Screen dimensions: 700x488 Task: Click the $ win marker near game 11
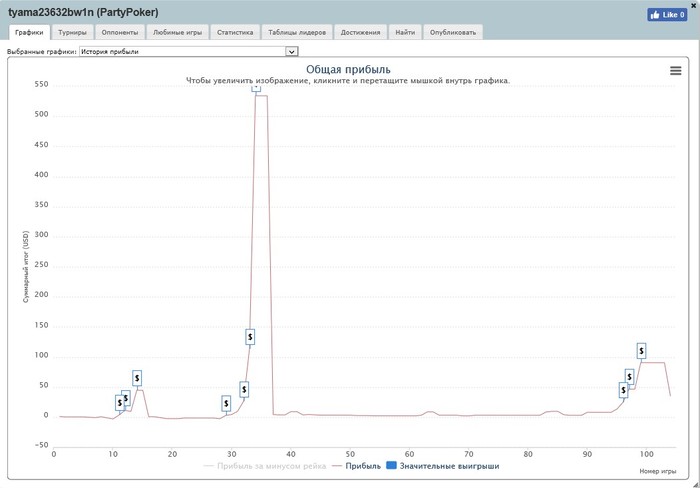120,403
